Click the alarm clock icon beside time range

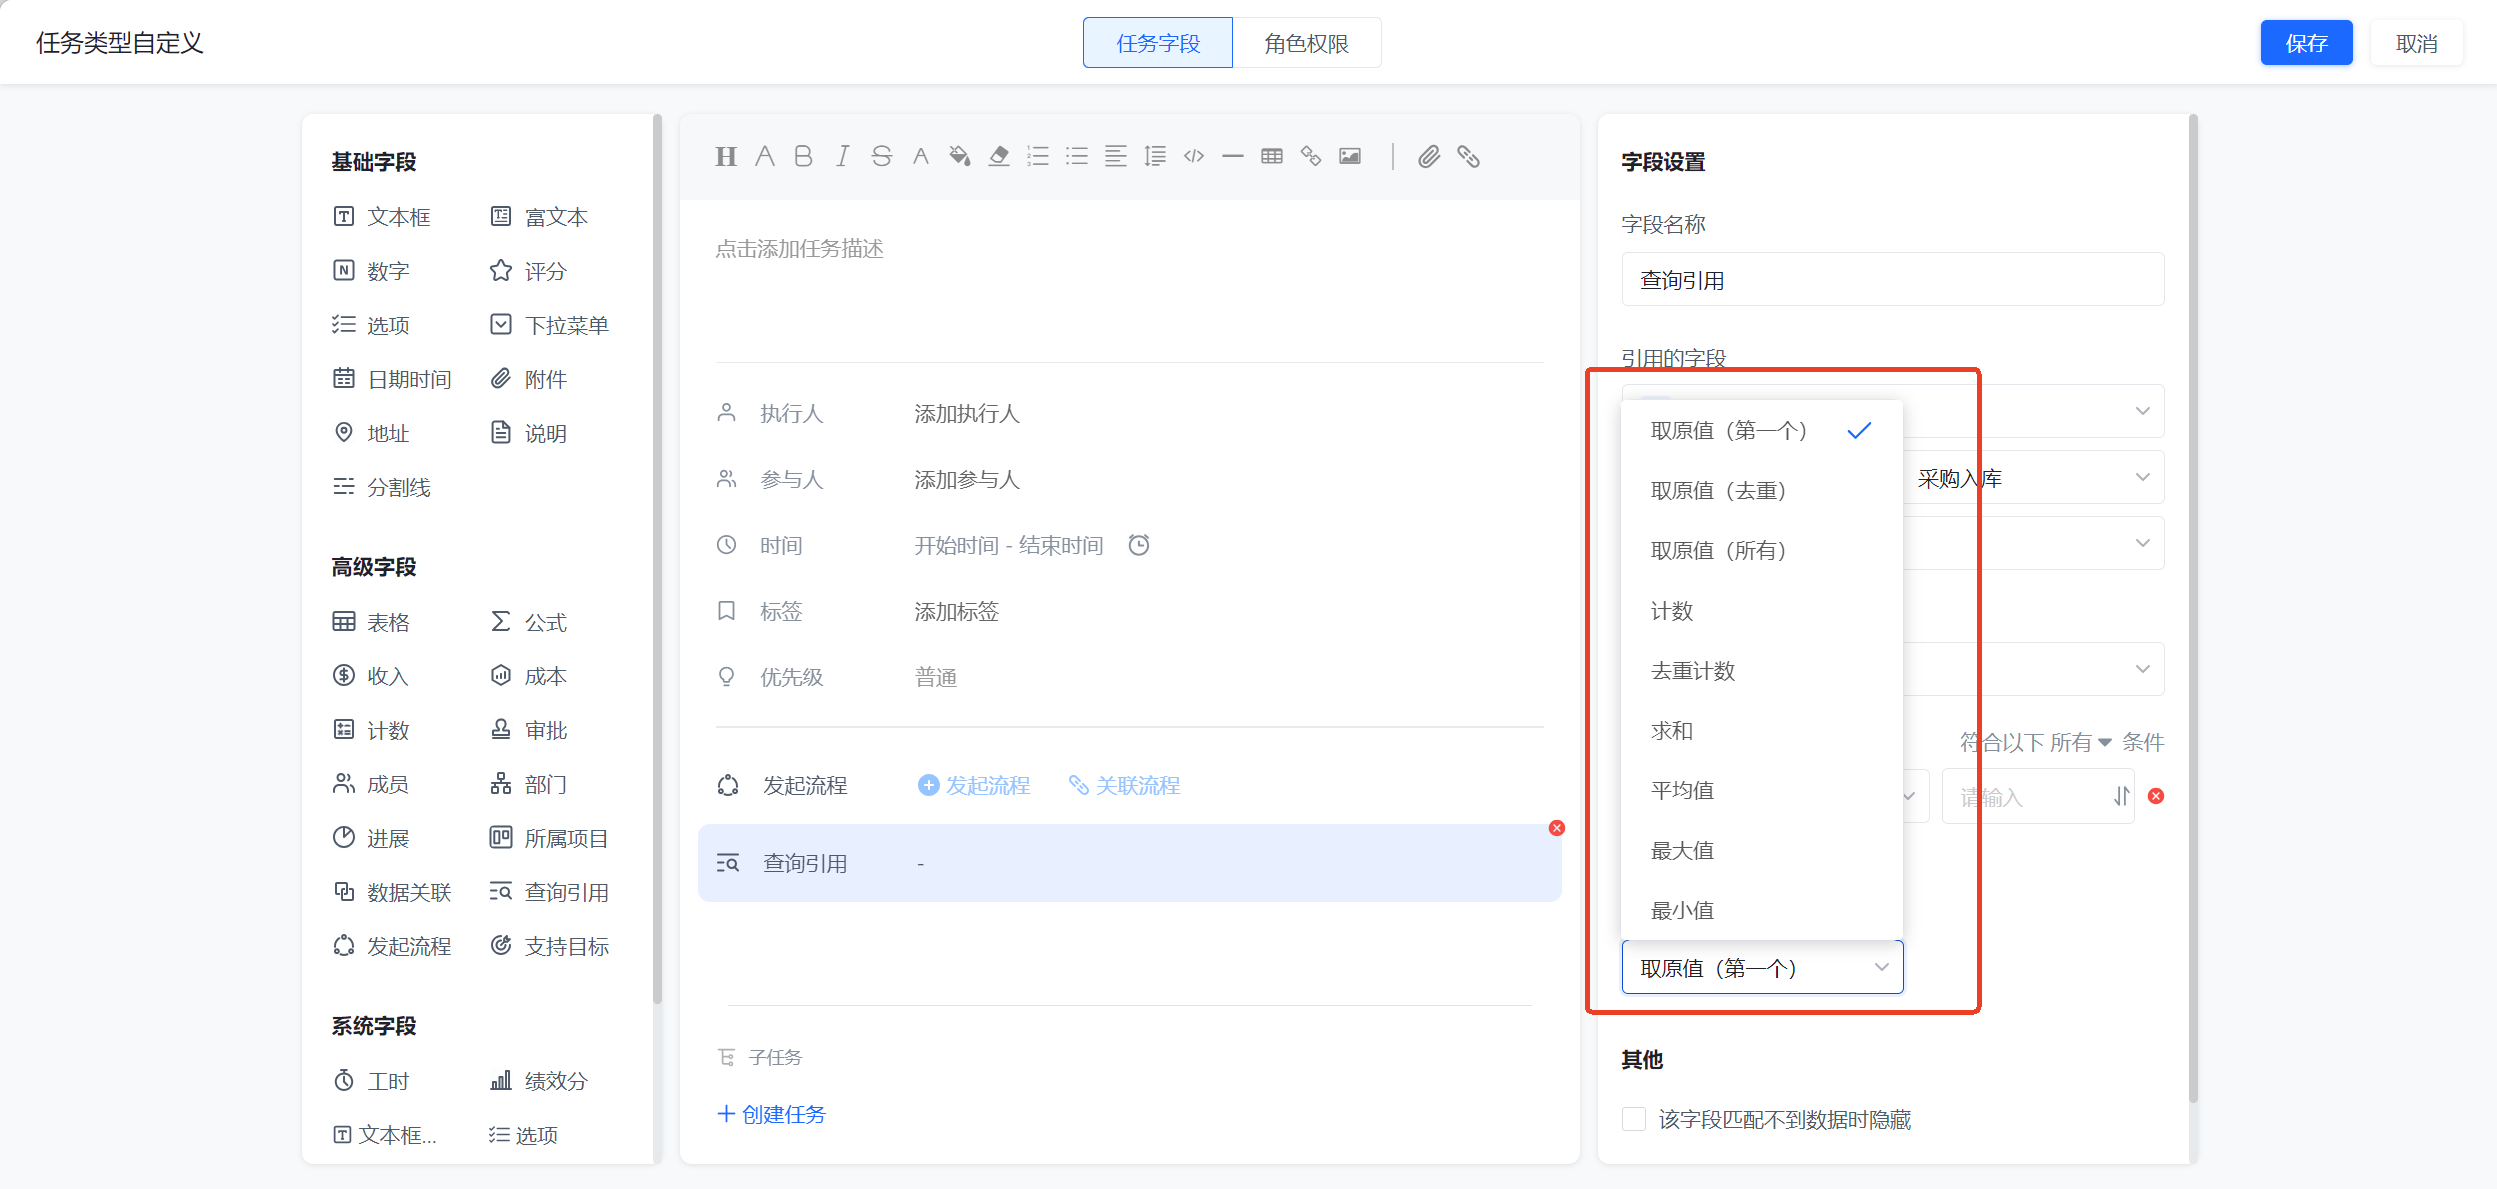pos(1139,545)
